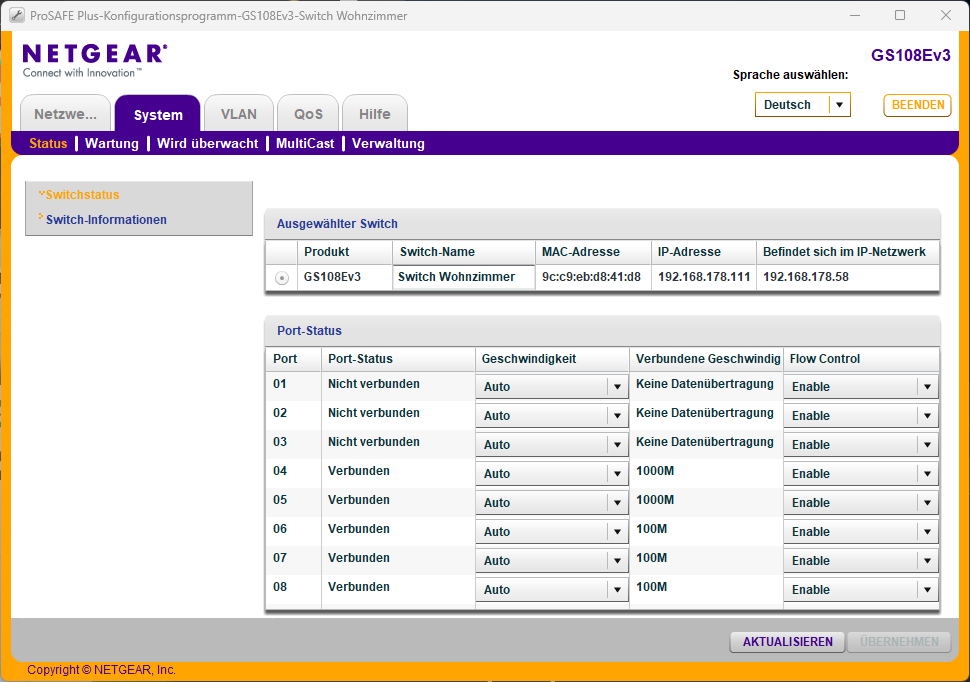Click the AKTUALISIEREN button
The height and width of the screenshot is (682, 970).
click(x=788, y=642)
